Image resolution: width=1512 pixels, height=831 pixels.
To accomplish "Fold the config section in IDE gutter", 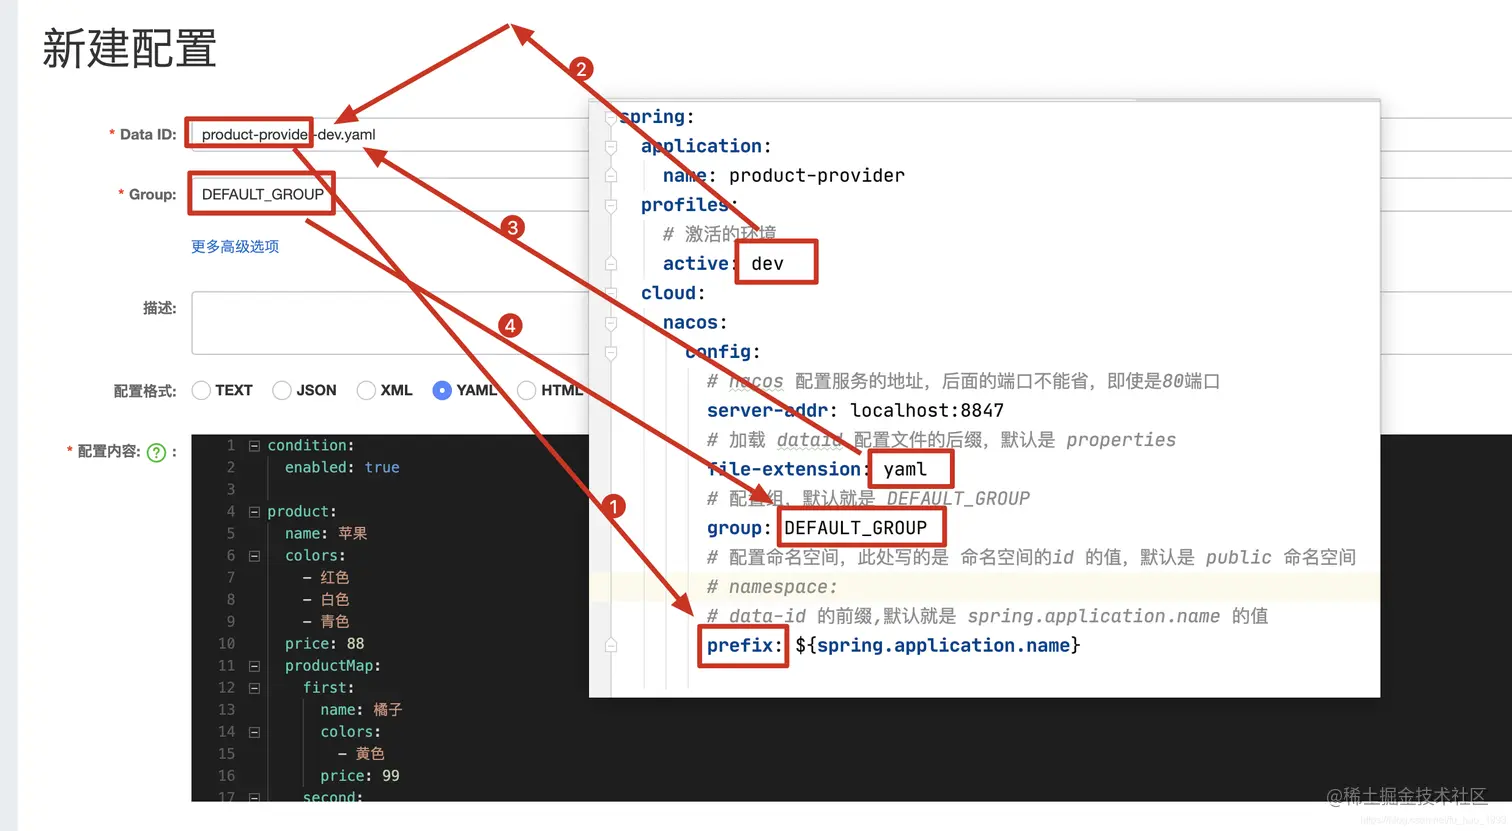I will coord(610,352).
